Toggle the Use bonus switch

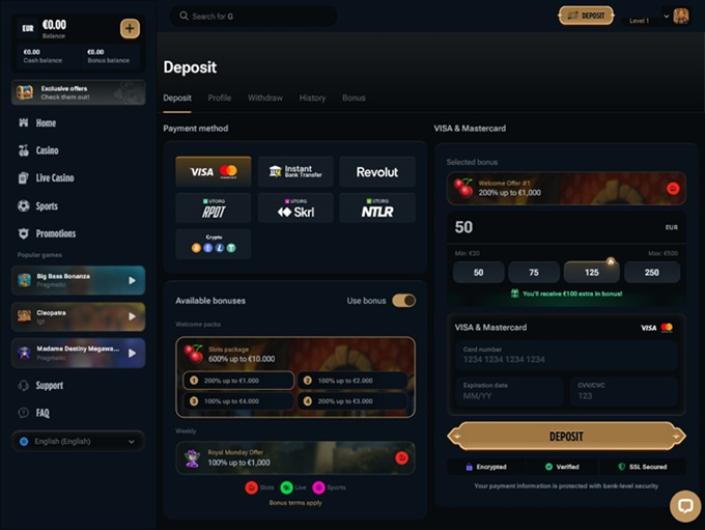tap(404, 301)
